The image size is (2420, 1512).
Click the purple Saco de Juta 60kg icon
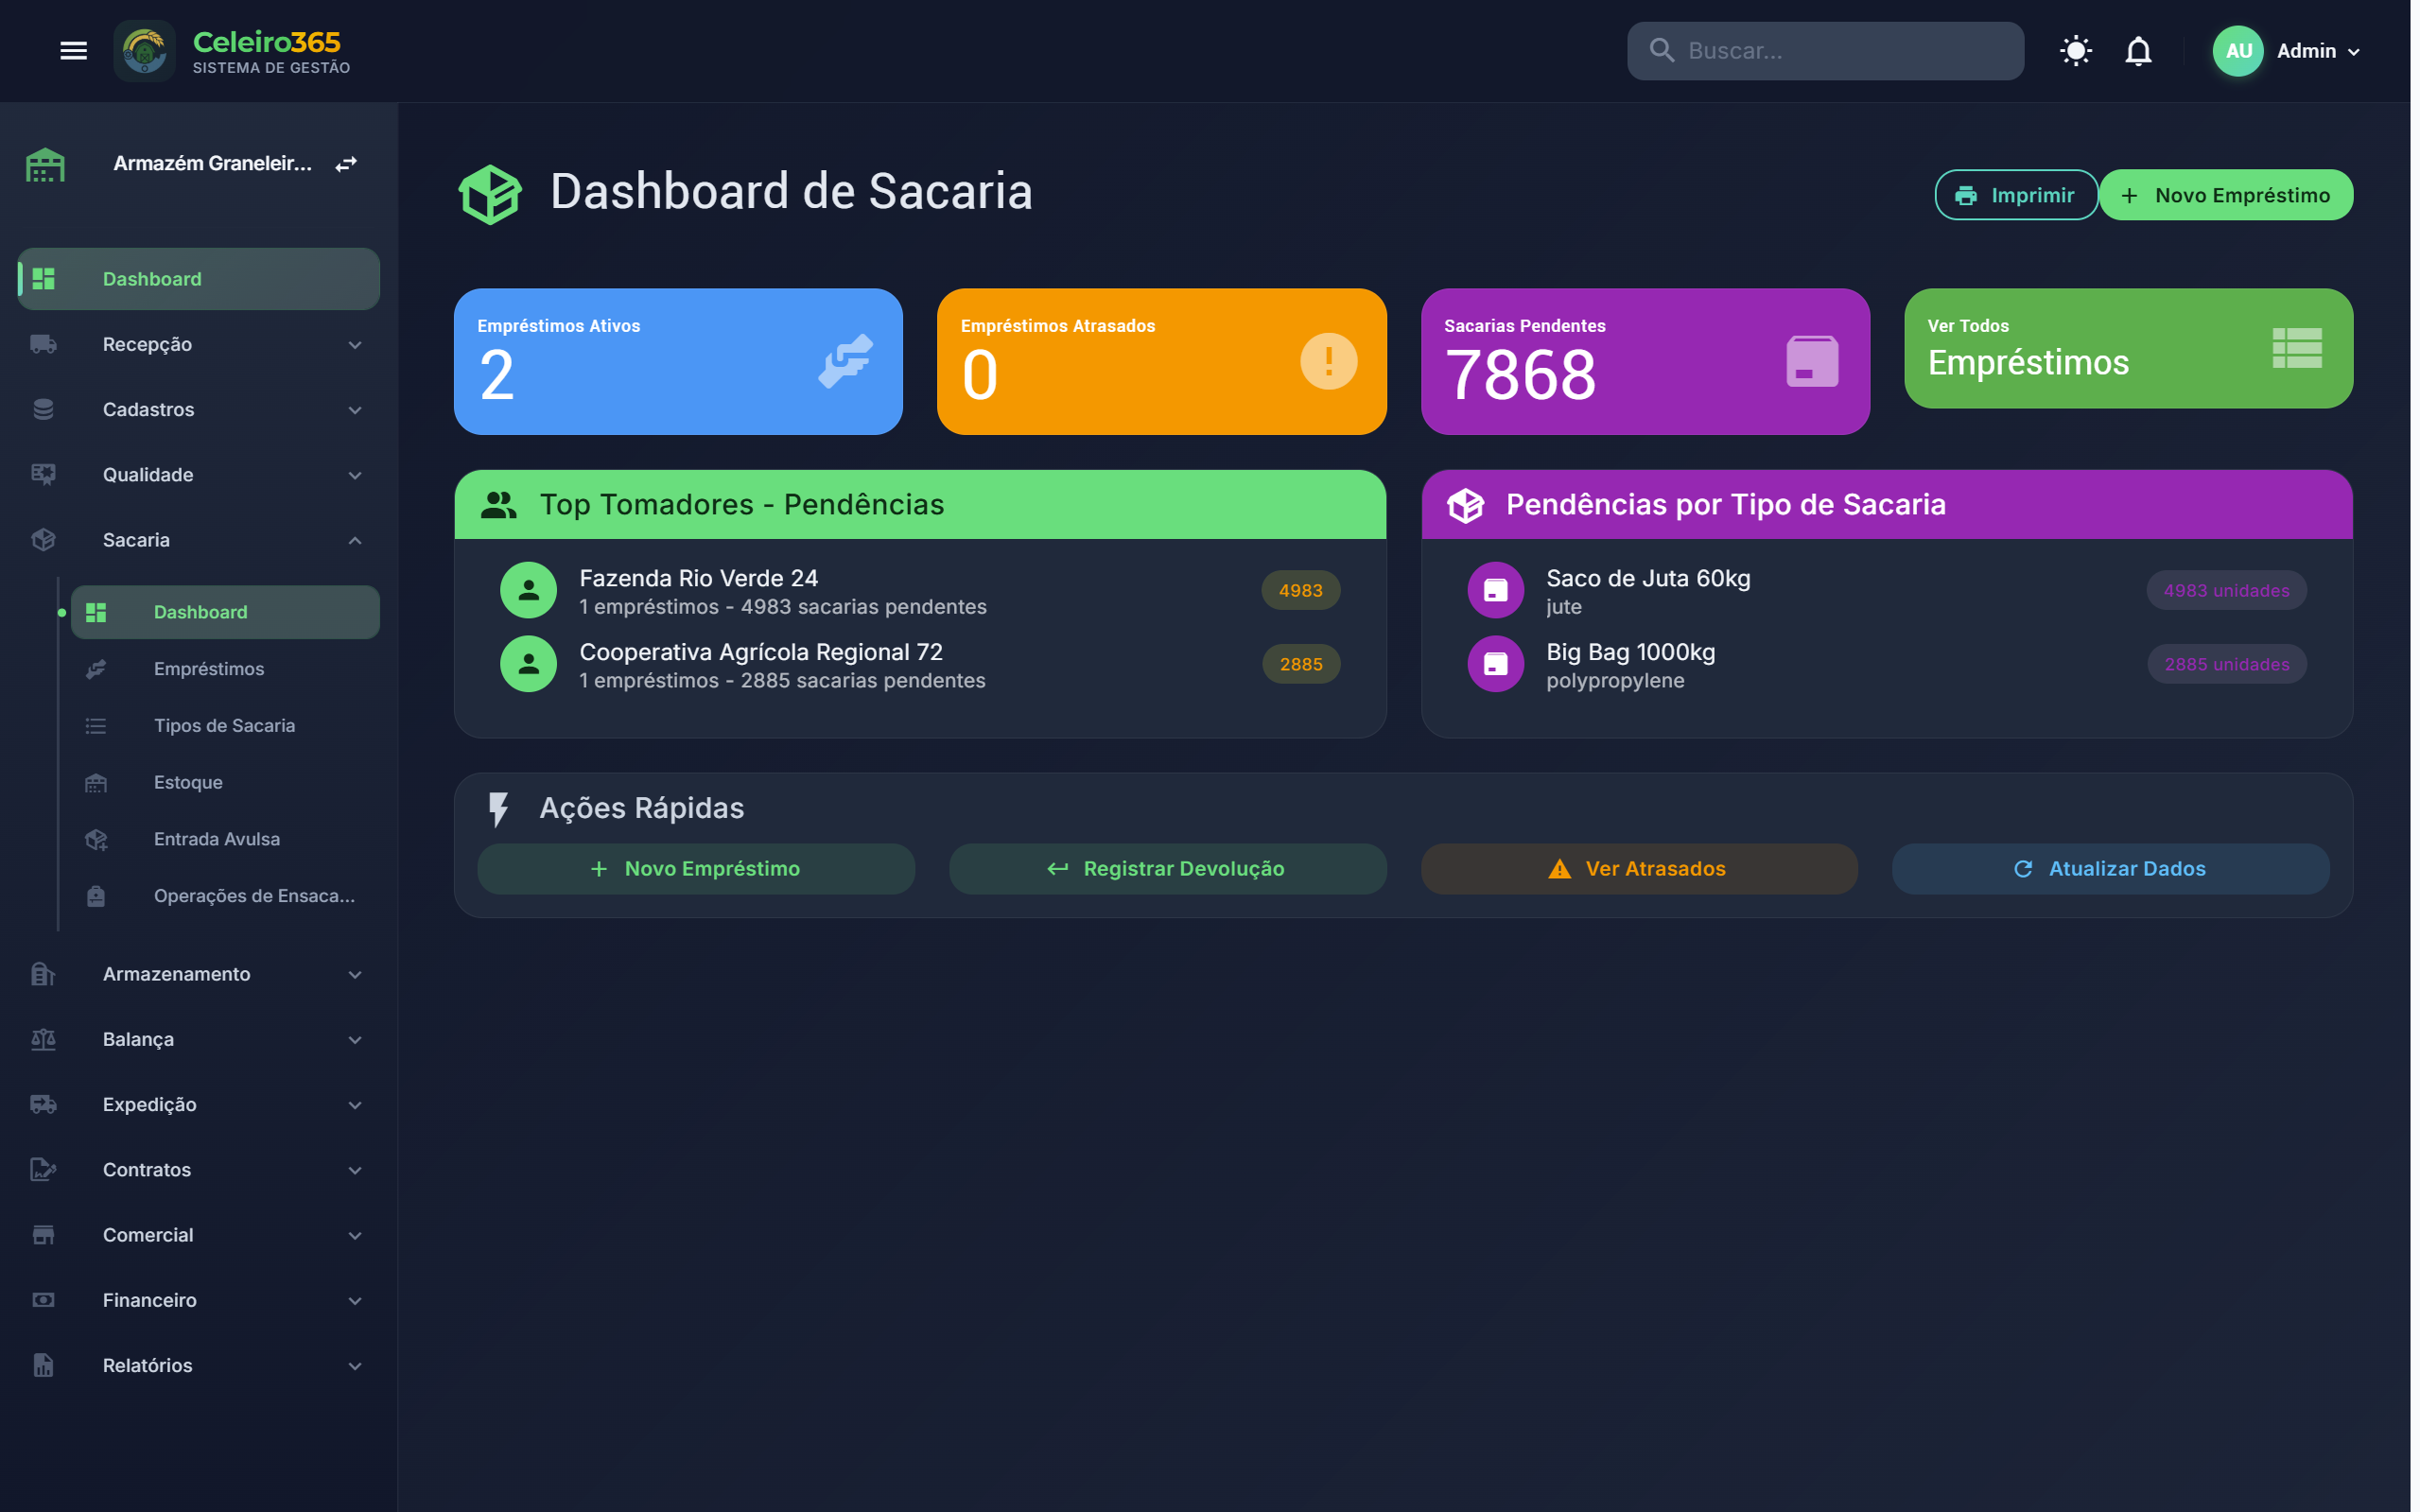[x=1495, y=591]
